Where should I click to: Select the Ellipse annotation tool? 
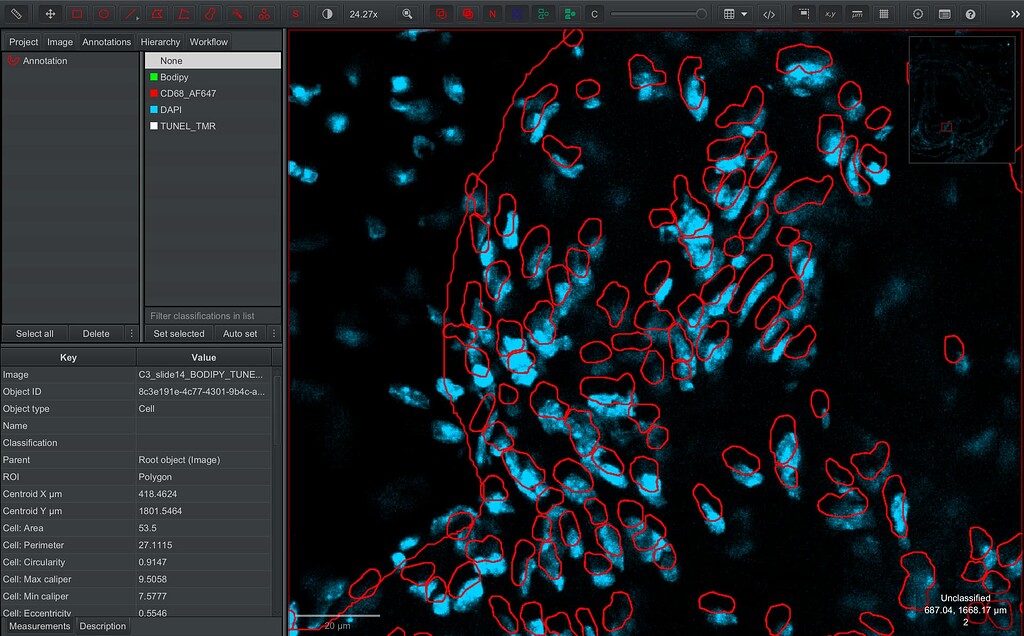click(102, 14)
